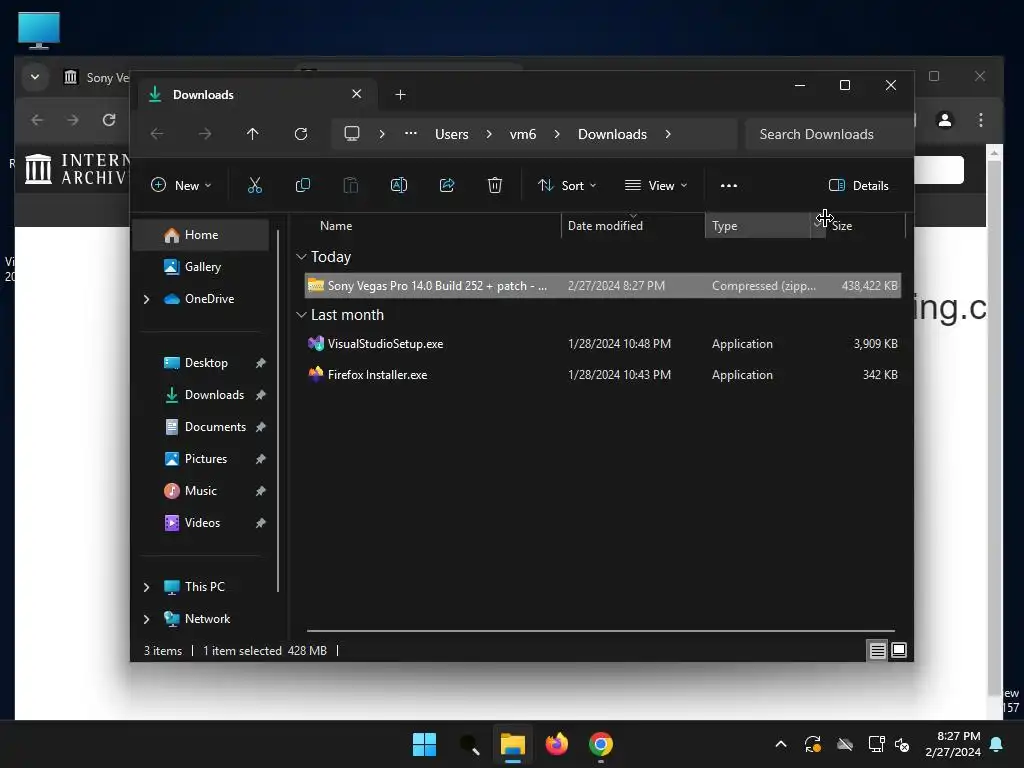Open the View dropdown

[x=656, y=185]
